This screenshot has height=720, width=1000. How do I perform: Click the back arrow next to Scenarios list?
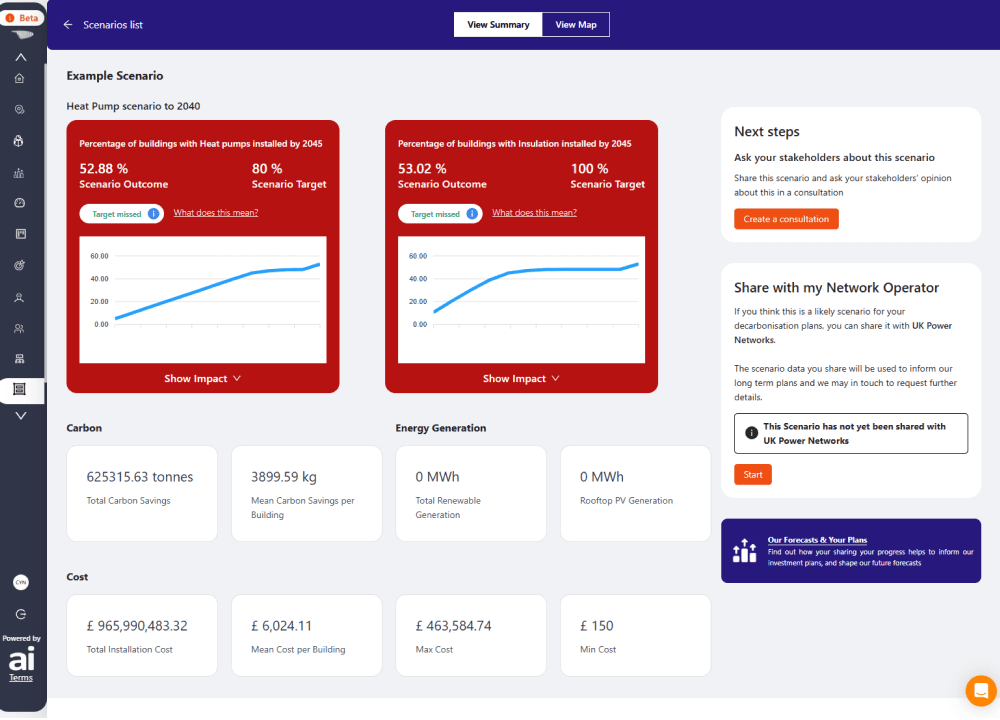pos(68,25)
